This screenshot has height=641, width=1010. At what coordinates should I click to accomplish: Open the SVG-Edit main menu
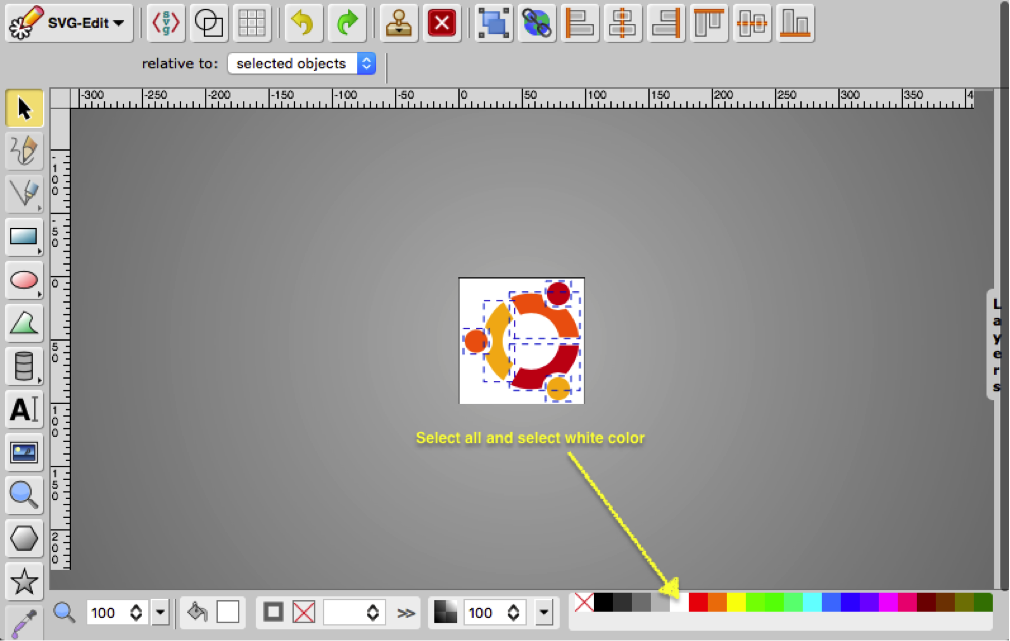coord(68,22)
